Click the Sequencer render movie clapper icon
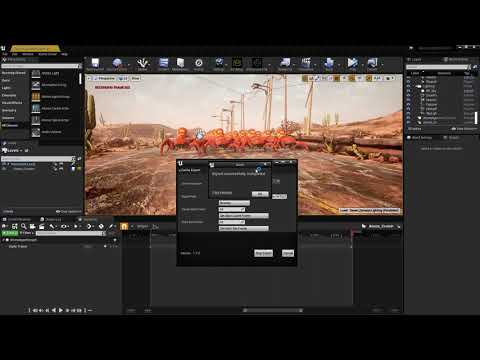480x360 pixels. [x=42, y=226]
